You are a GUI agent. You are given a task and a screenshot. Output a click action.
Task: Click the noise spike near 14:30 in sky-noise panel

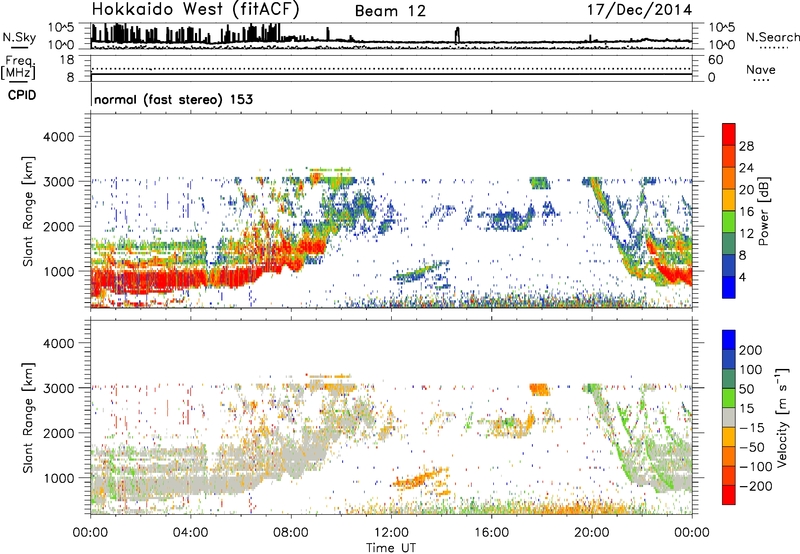click(457, 35)
